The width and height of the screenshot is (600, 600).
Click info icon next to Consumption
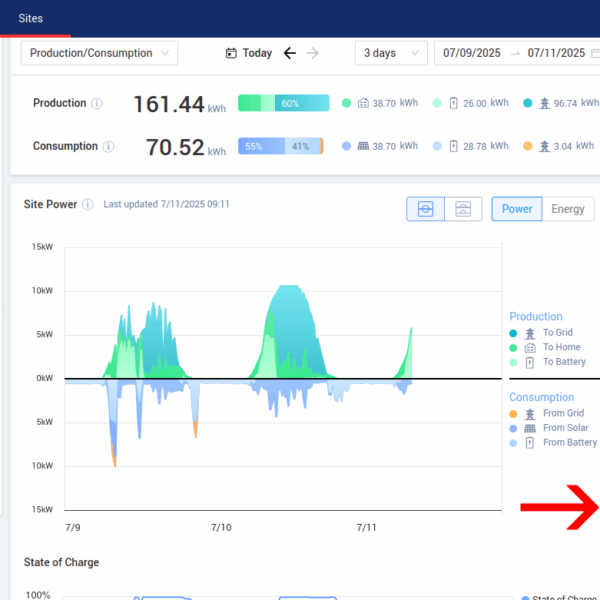pos(108,146)
